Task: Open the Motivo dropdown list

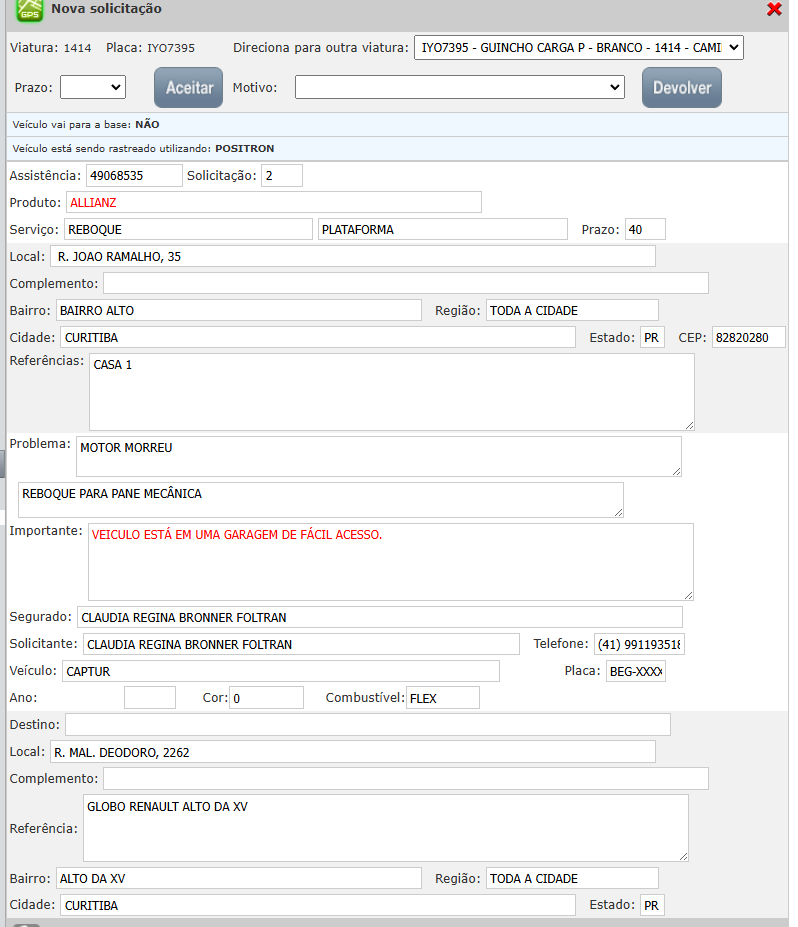Action: pyautogui.click(x=459, y=88)
